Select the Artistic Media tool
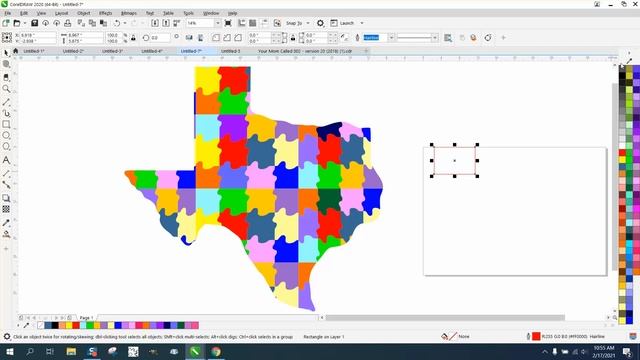 pyautogui.click(x=6, y=113)
